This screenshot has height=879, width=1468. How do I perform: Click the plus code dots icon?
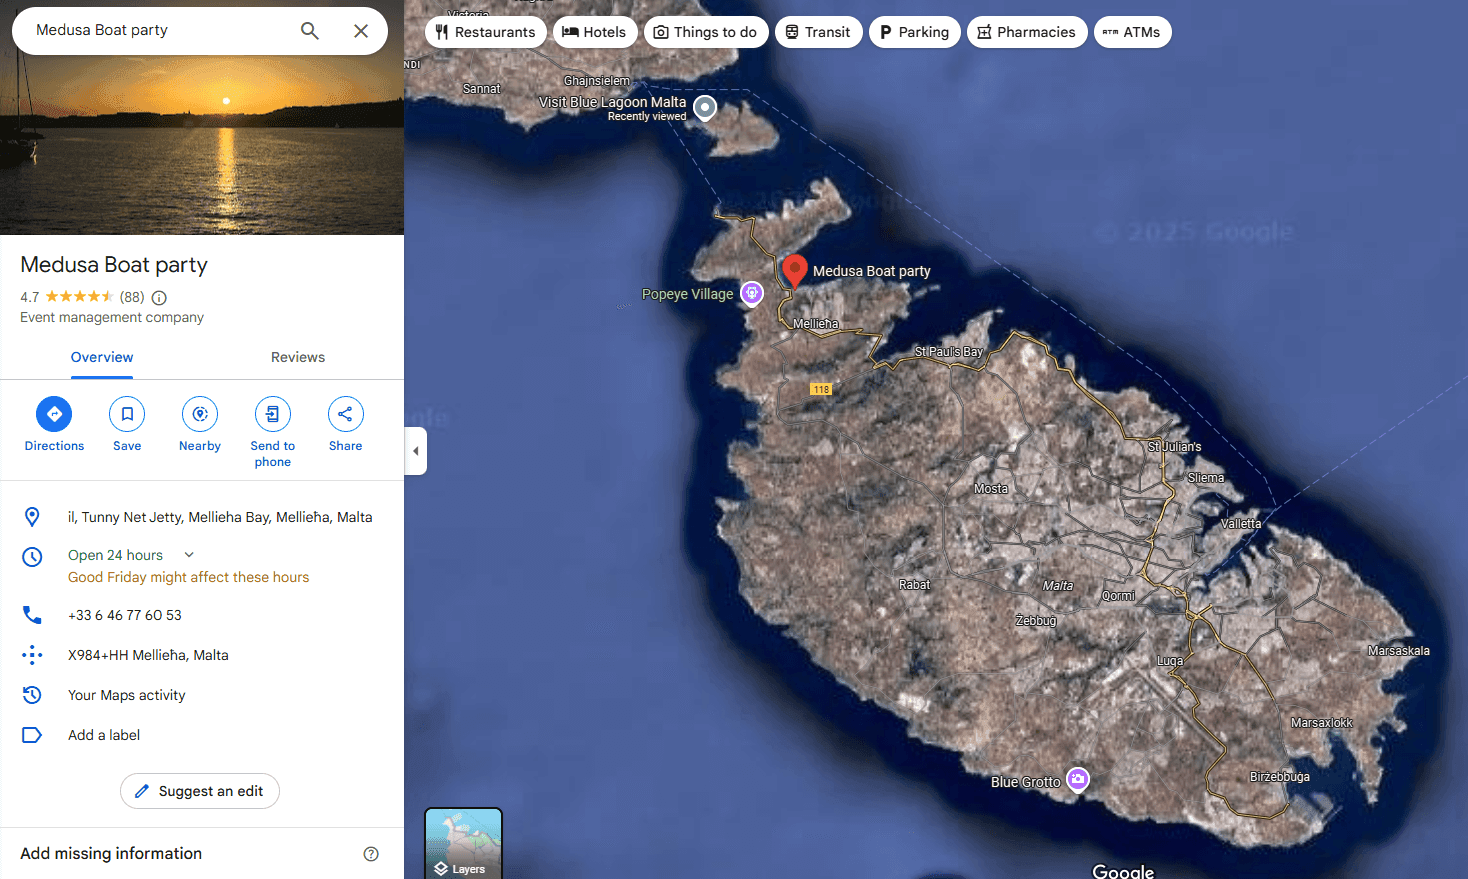coord(32,655)
